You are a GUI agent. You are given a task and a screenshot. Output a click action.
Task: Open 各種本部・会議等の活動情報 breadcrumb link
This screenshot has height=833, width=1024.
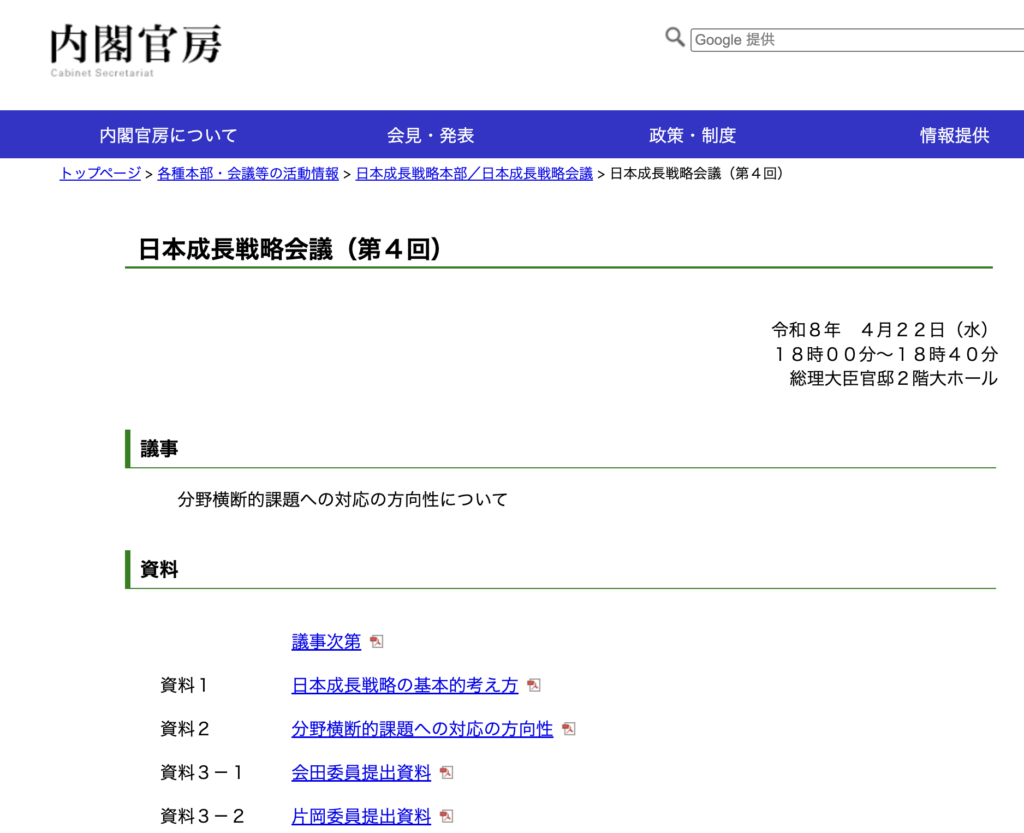[x=248, y=174]
